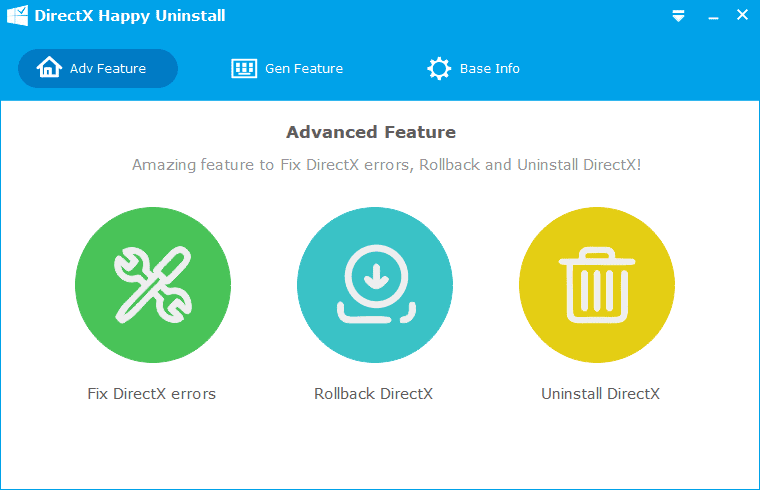Minimize the DirectX Happy Uninstall window
Screen dimensions: 760x490
click(713, 18)
